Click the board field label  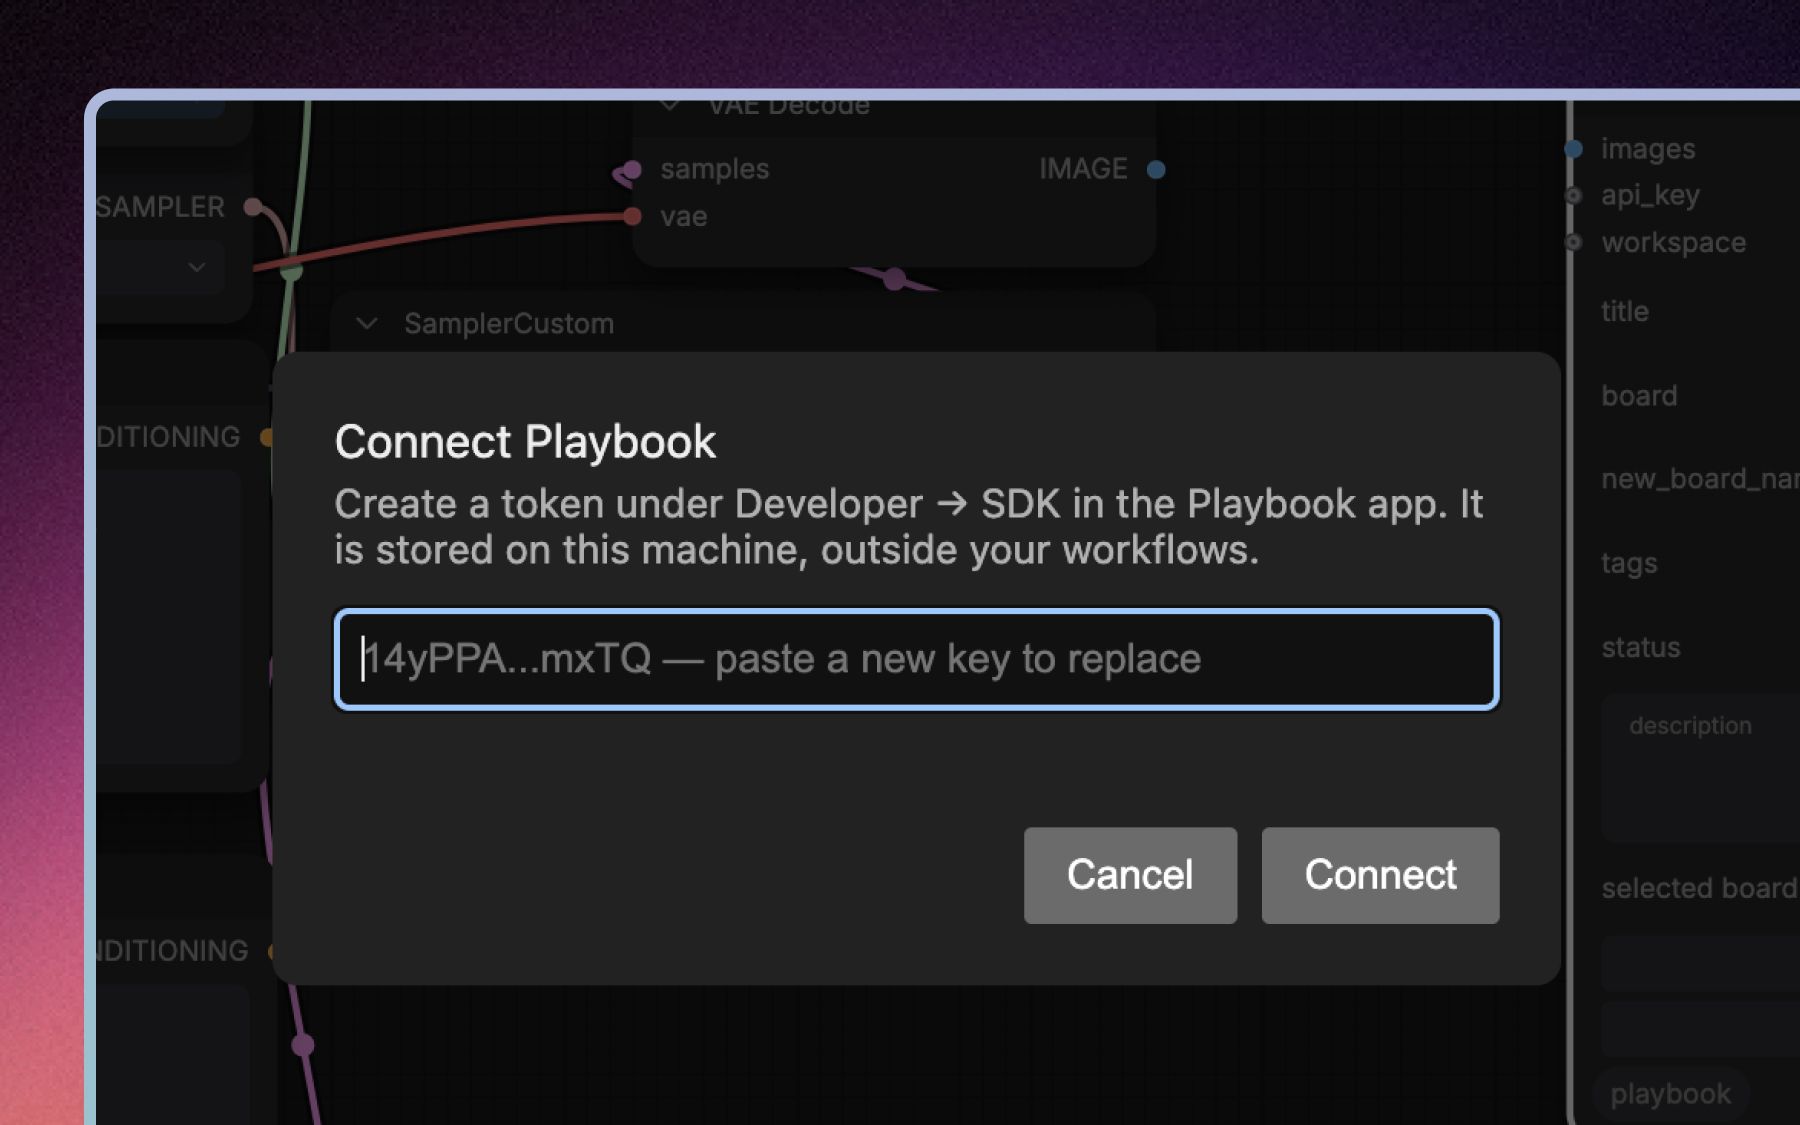coord(1639,395)
